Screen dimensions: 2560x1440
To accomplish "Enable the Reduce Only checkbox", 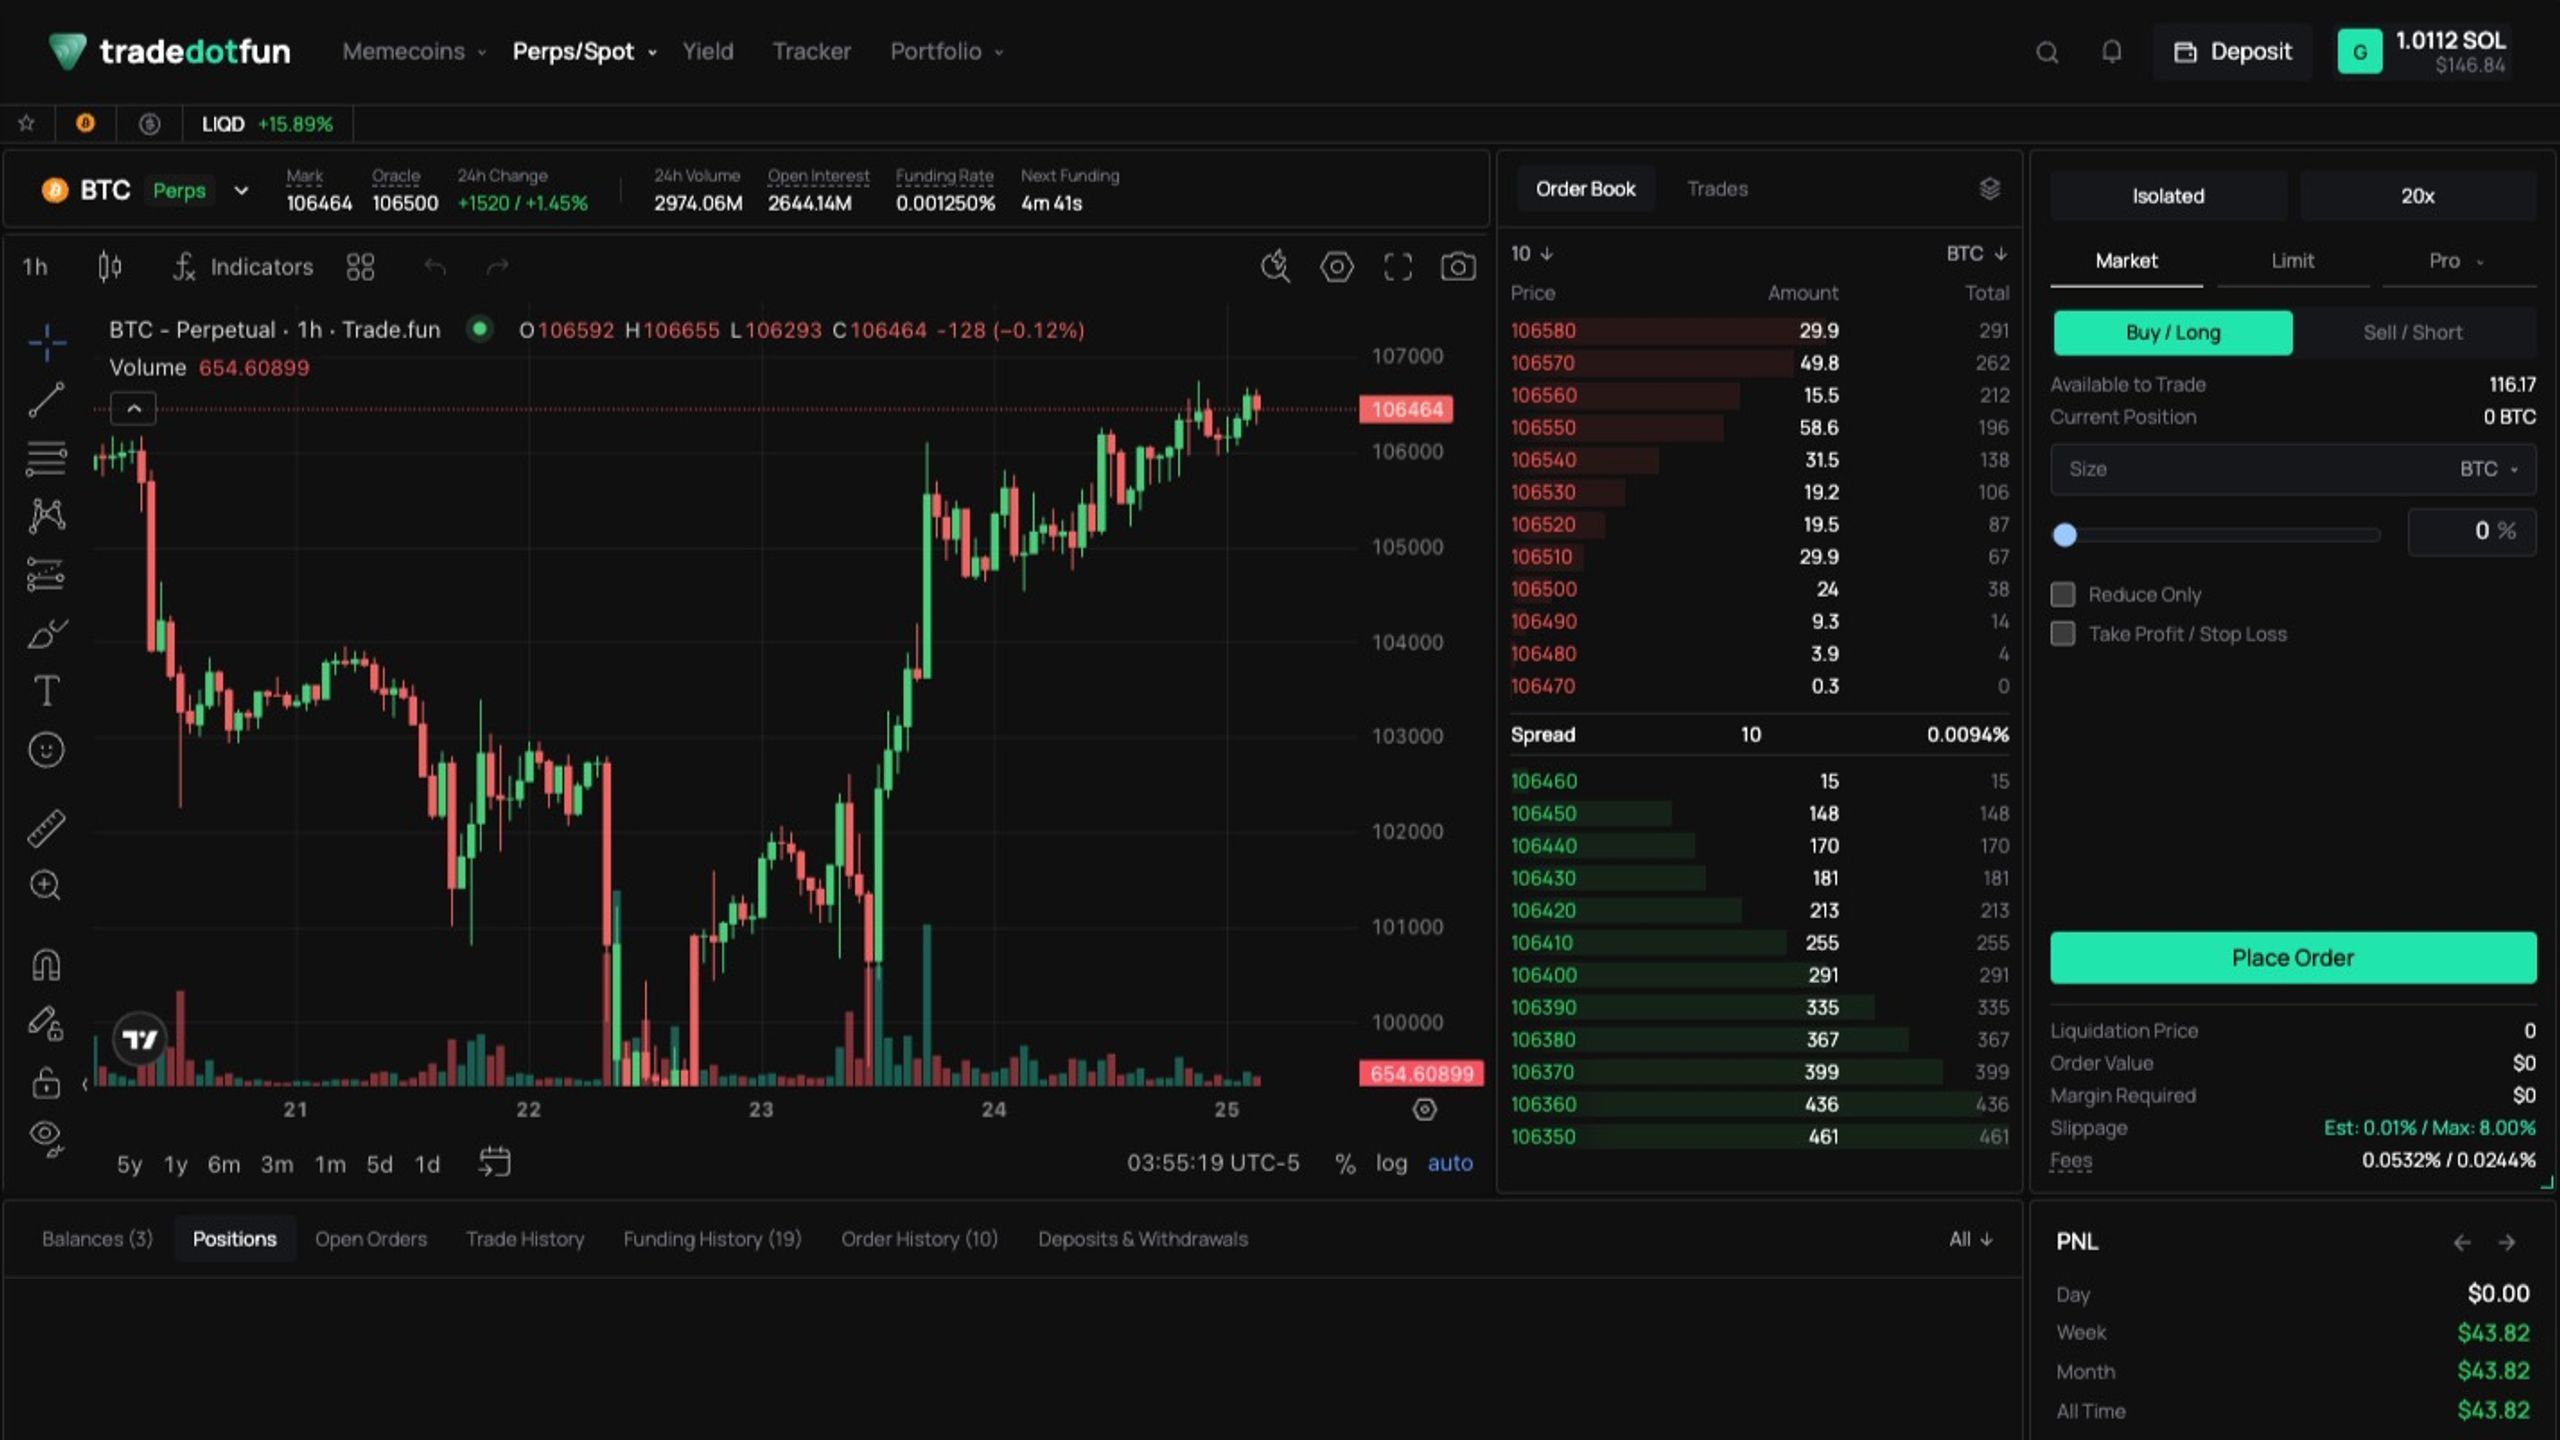I will [x=2063, y=595].
